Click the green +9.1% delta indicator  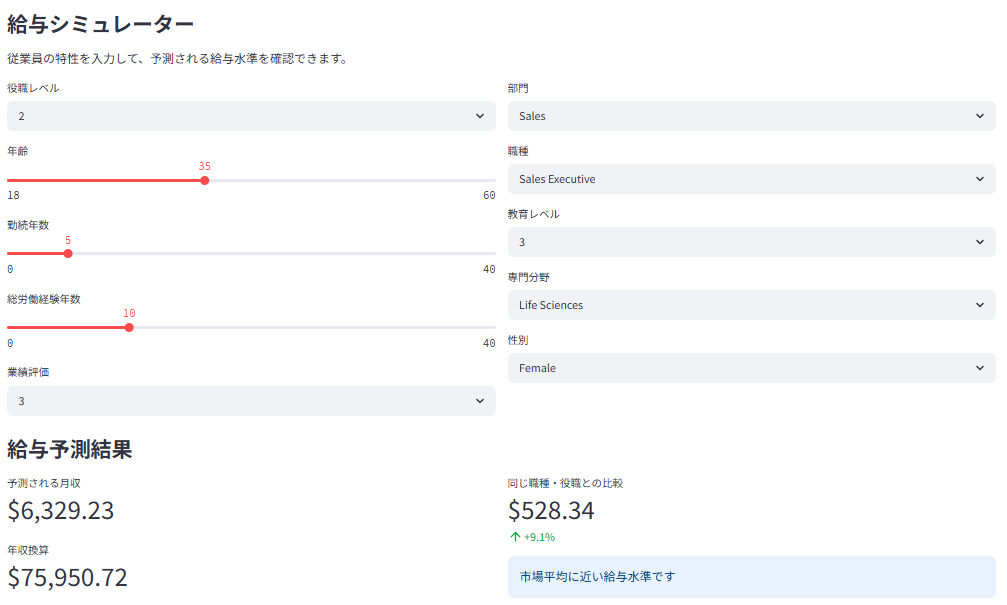click(532, 537)
